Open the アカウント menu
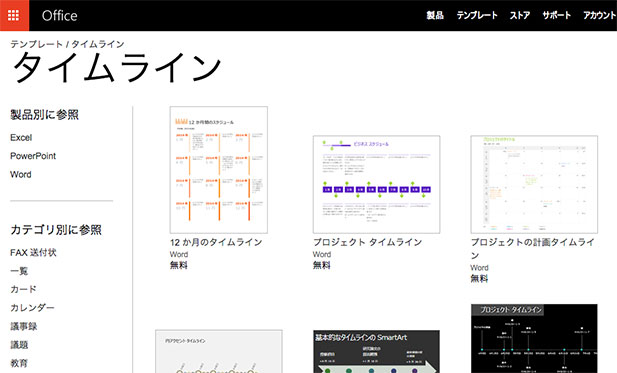Image resolution: width=617 pixels, height=373 pixels. (600, 15)
